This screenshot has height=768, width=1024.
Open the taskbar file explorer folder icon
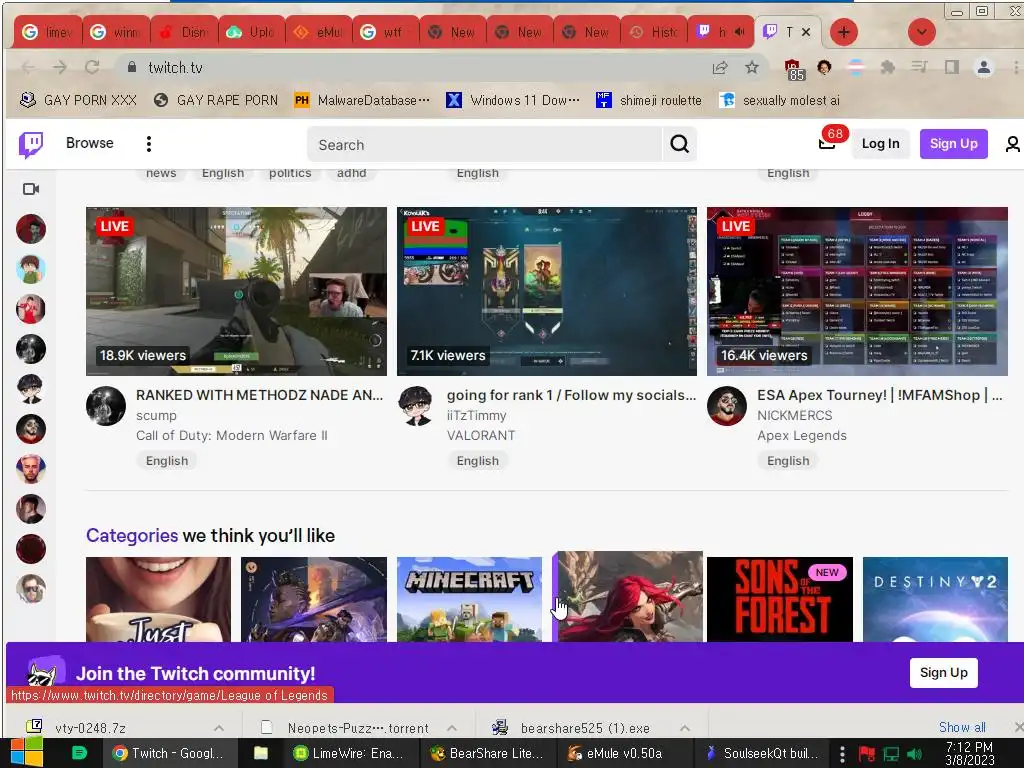tap(261, 753)
